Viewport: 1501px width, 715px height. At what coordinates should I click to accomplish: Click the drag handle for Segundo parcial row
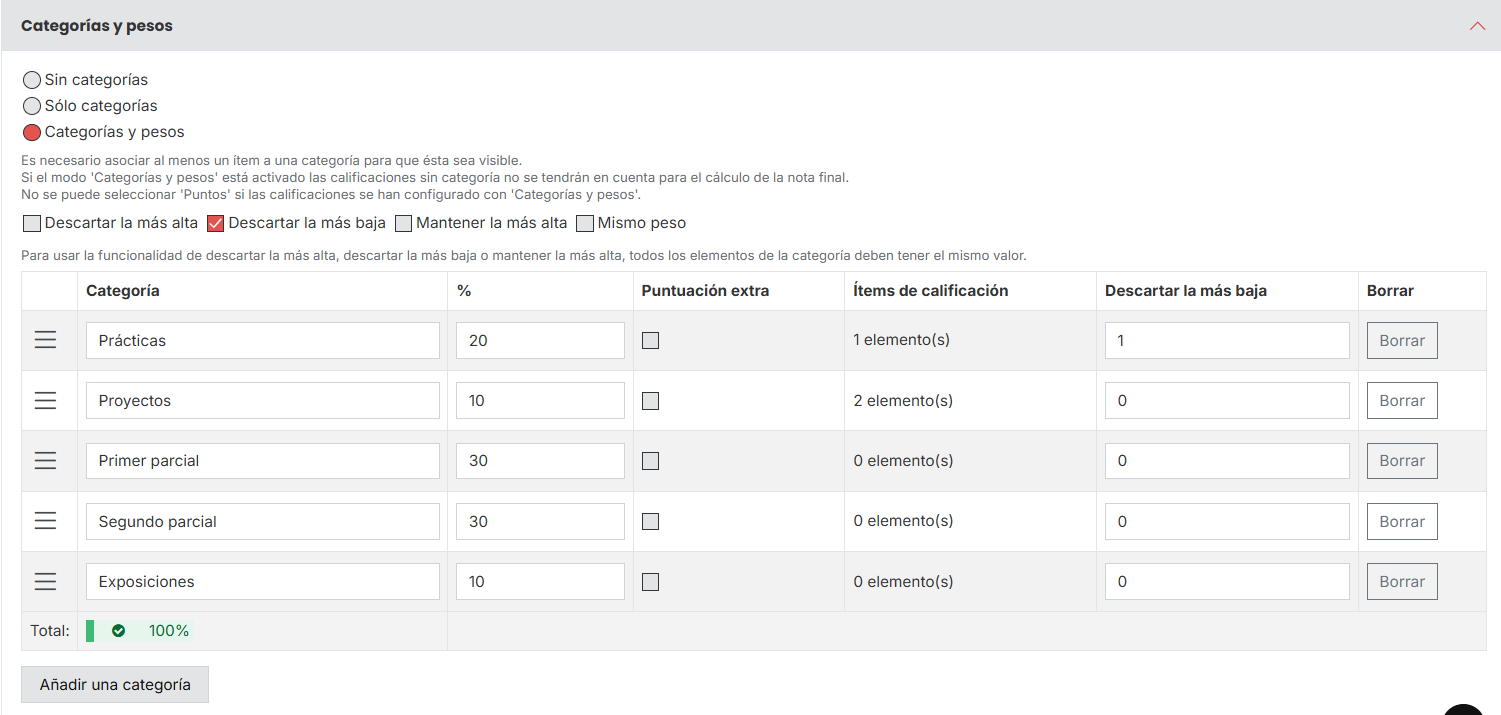[45, 521]
